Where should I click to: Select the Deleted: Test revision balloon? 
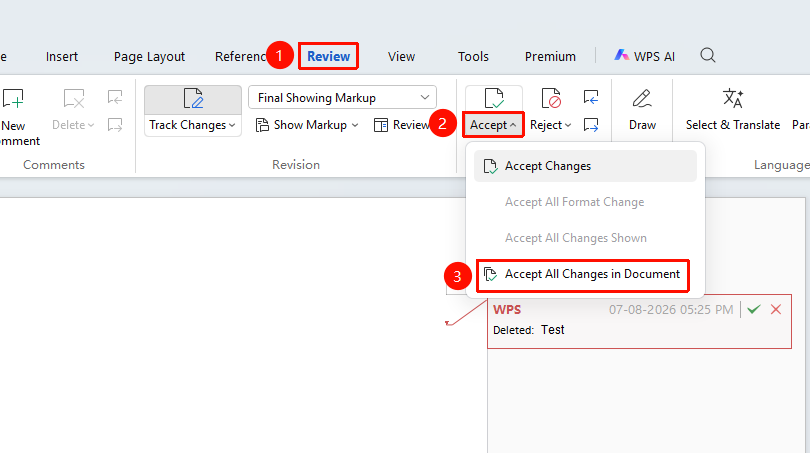[640, 322]
